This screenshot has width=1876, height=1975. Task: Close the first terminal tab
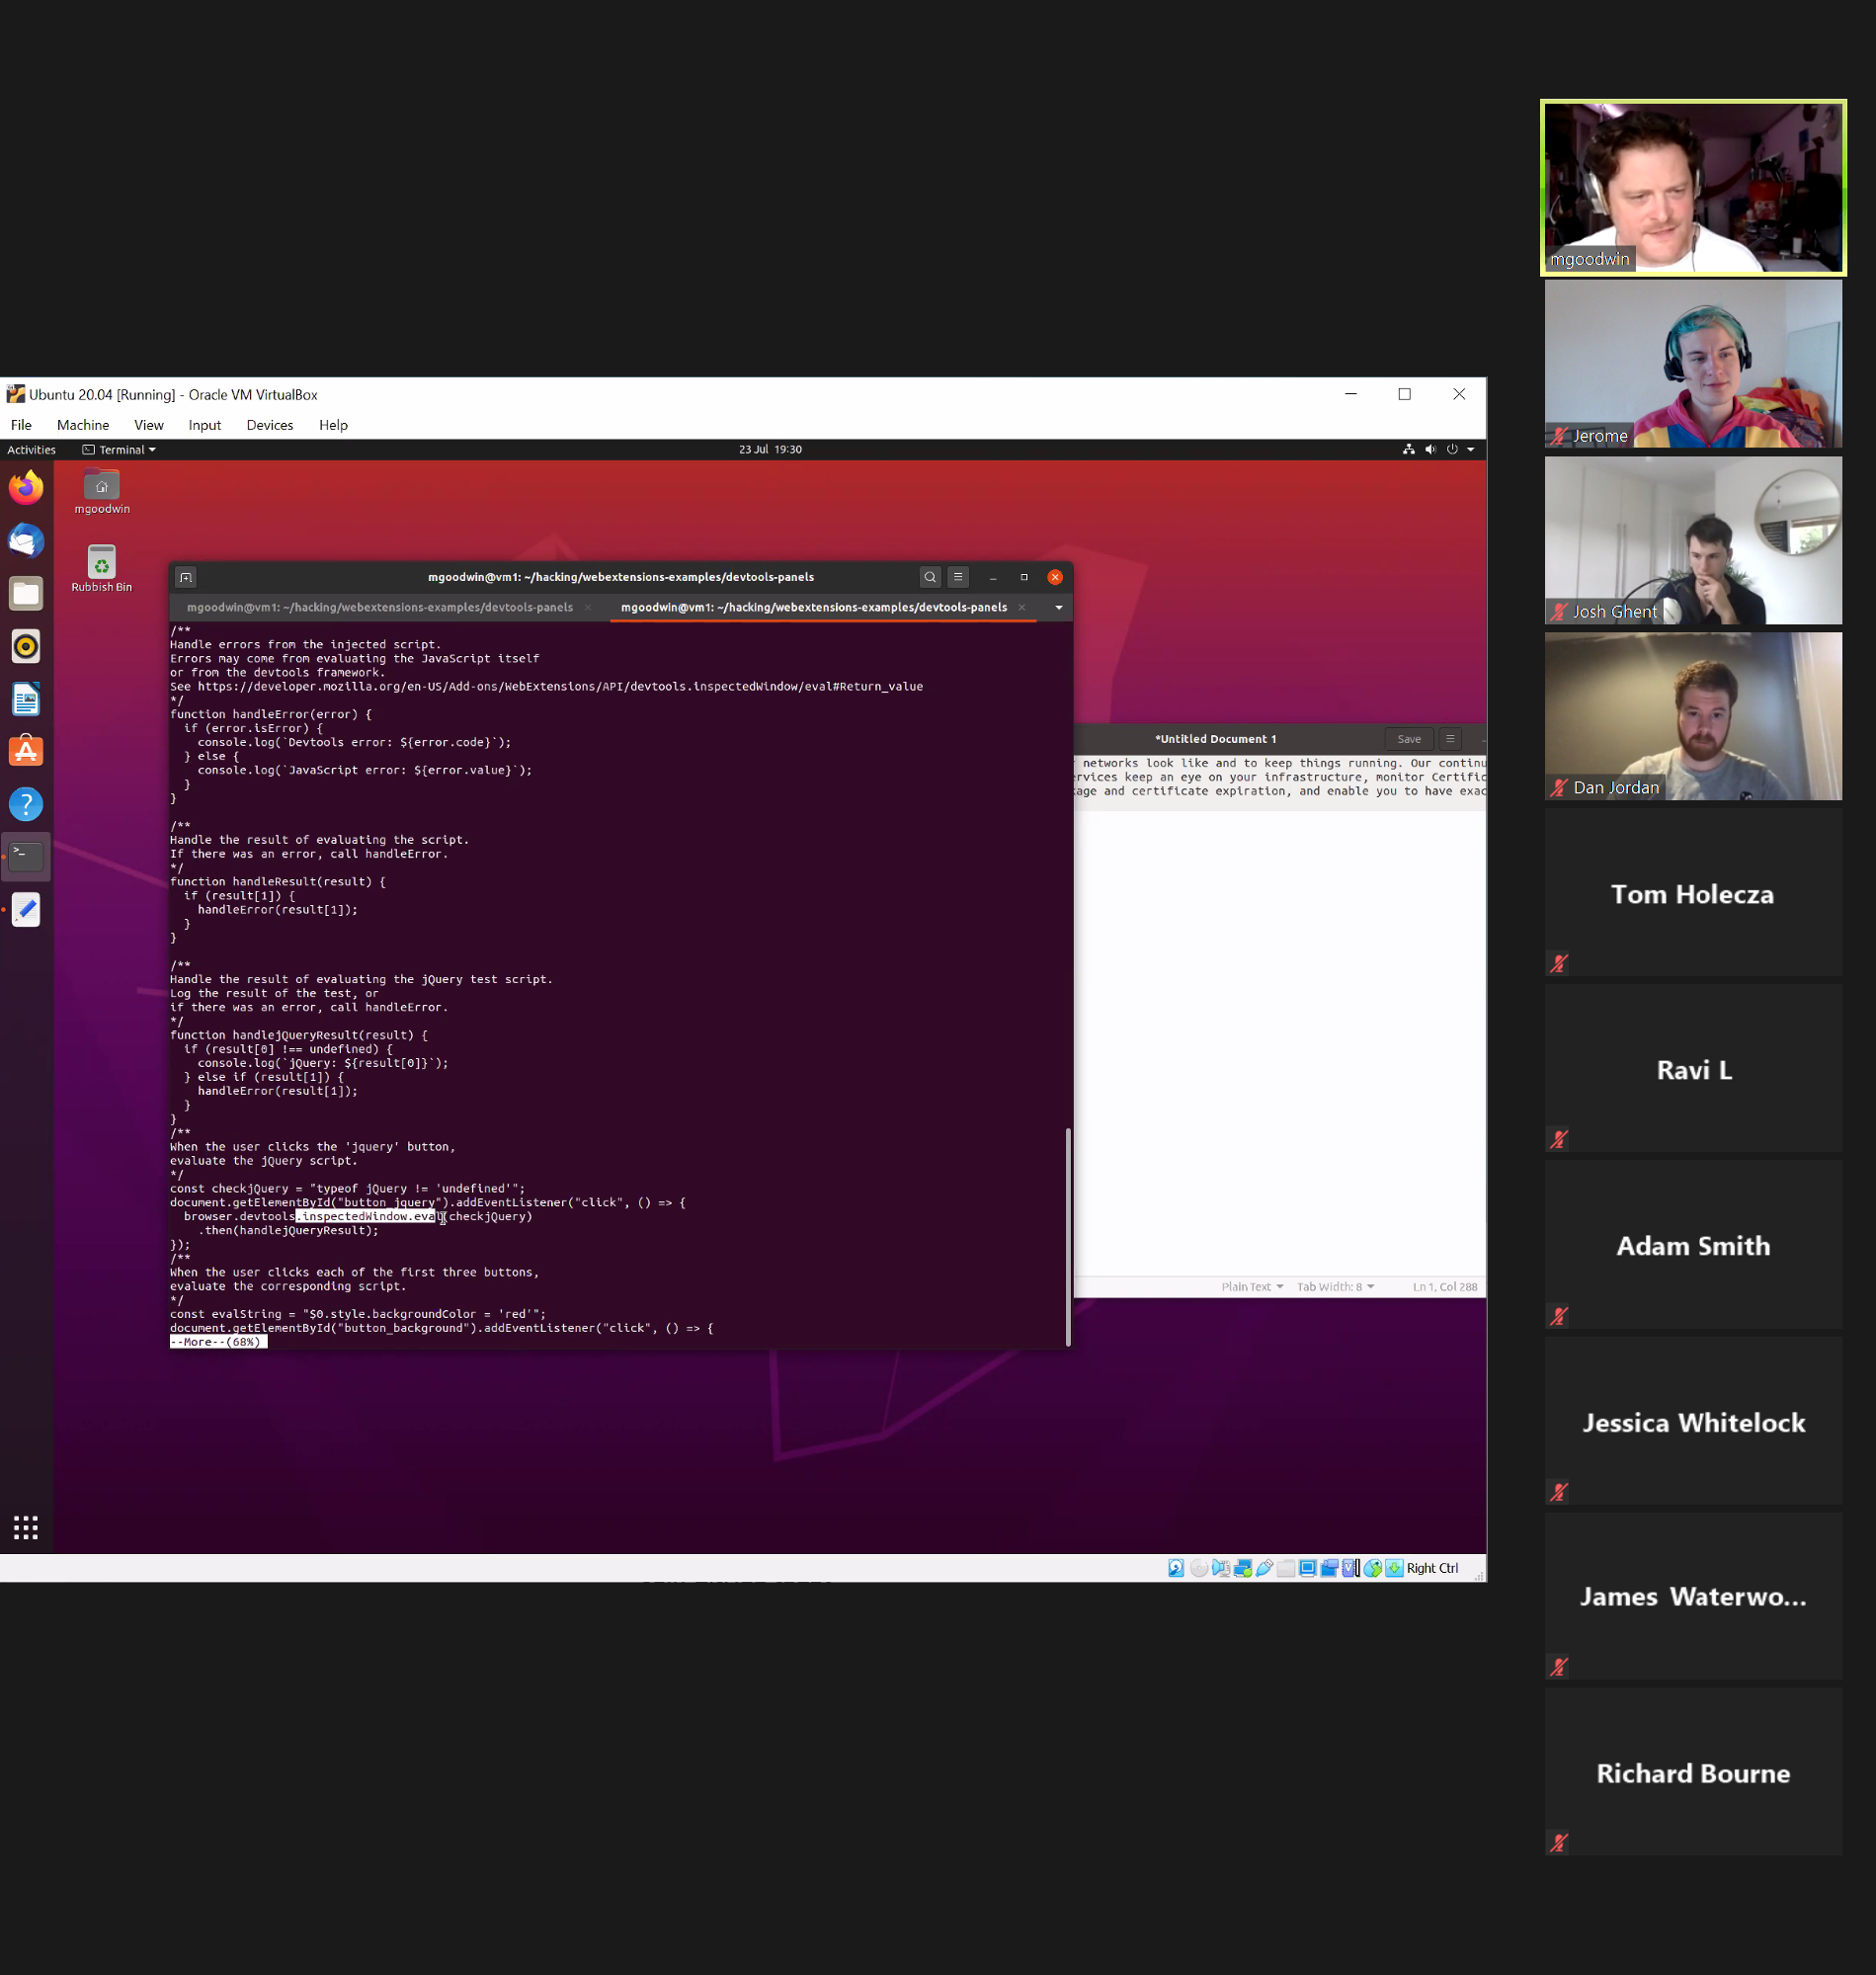[588, 607]
